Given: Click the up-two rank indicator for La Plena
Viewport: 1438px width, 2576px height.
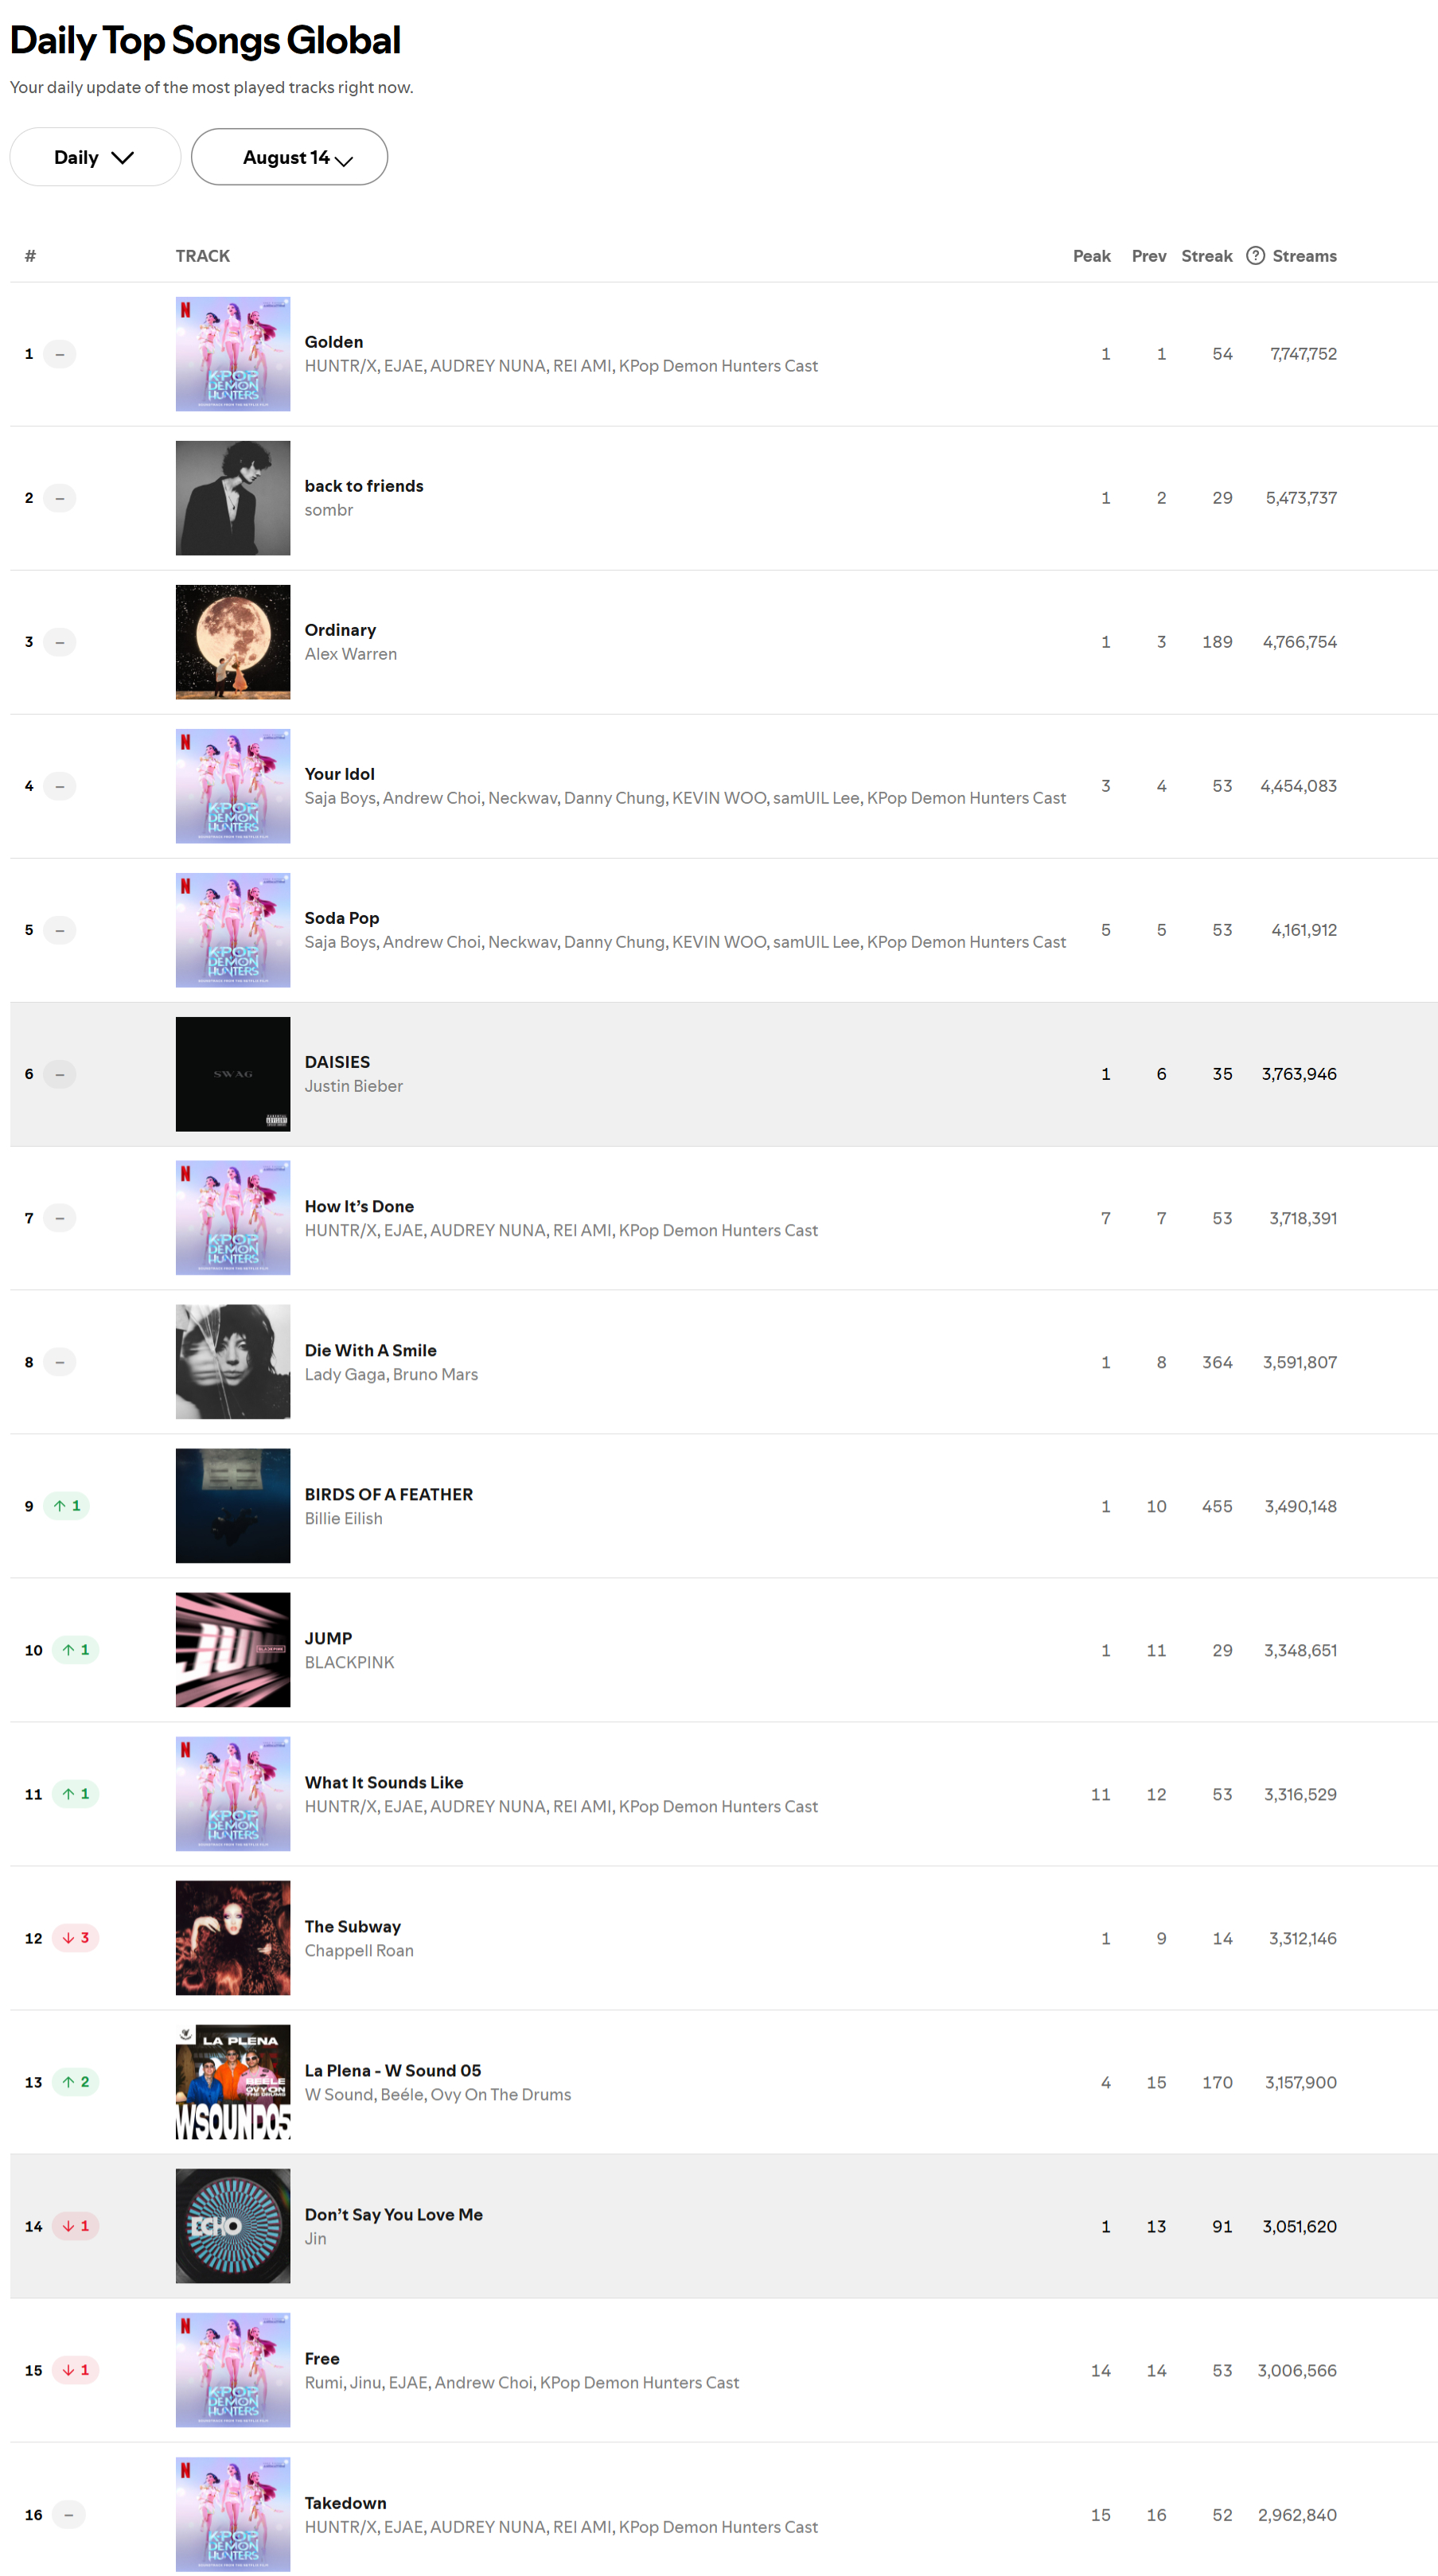Looking at the screenshot, I should coord(76,2081).
